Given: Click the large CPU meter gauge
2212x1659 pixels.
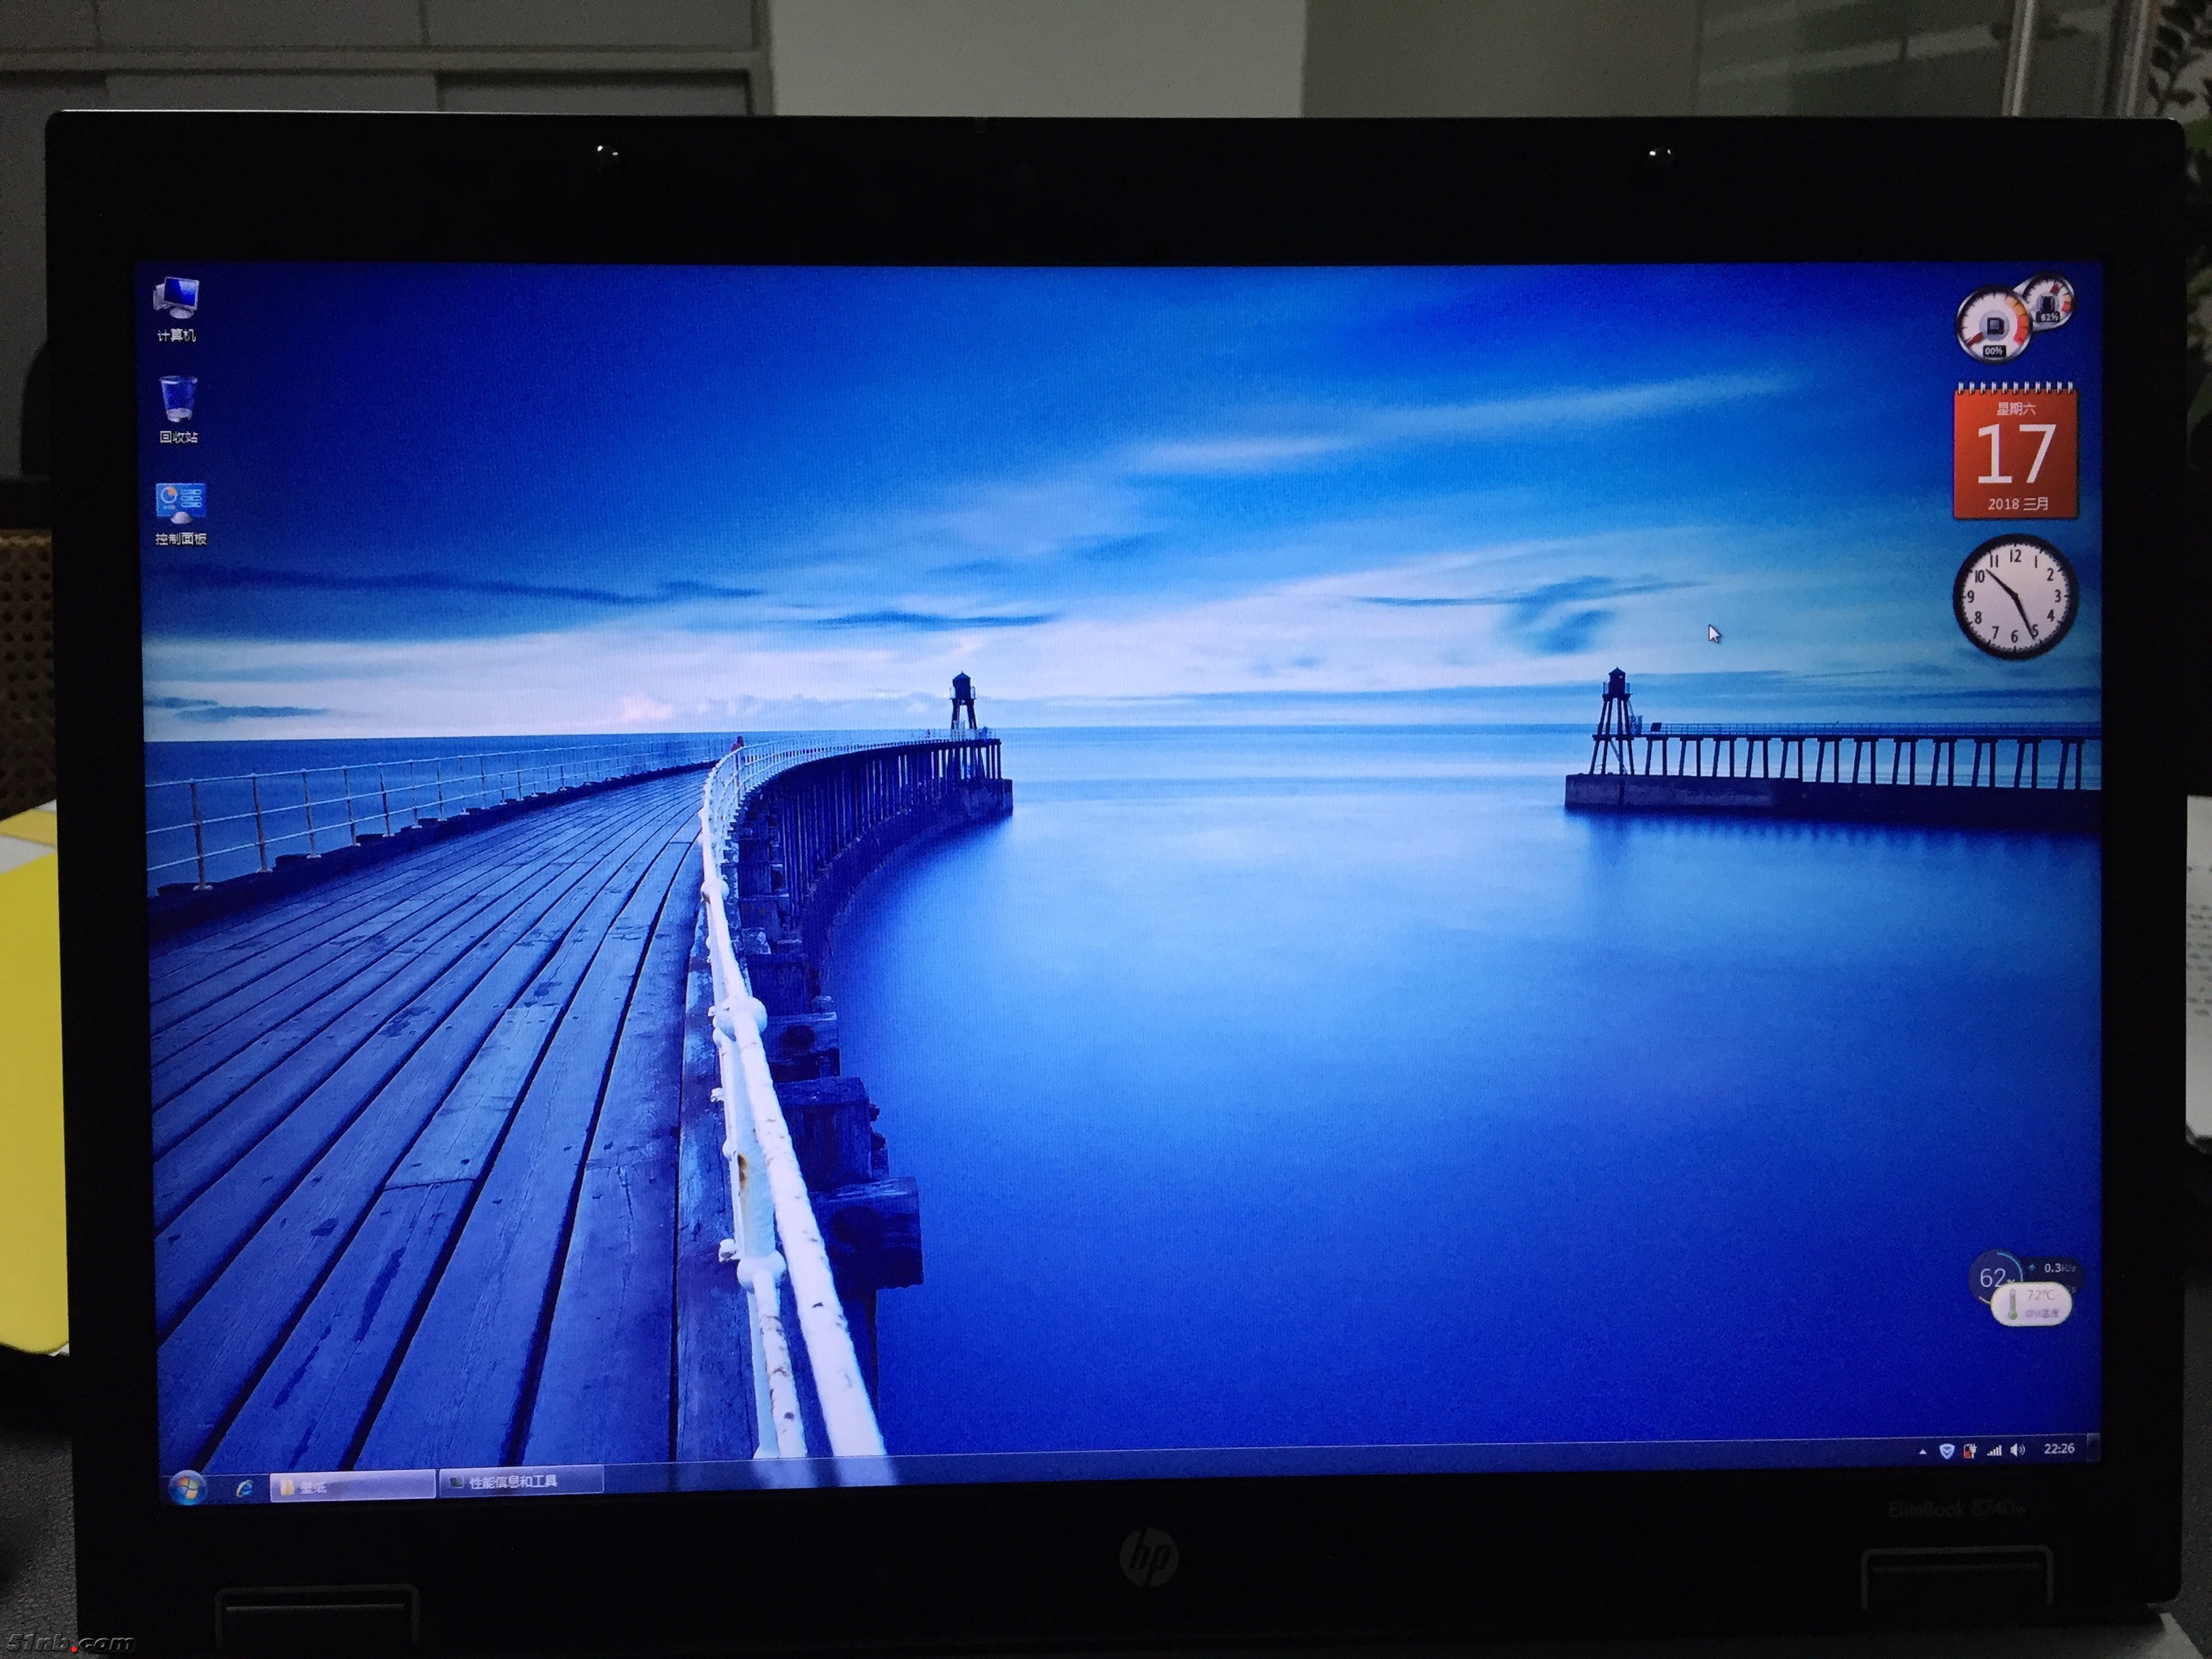Looking at the screenshot, I should 1992,326.
